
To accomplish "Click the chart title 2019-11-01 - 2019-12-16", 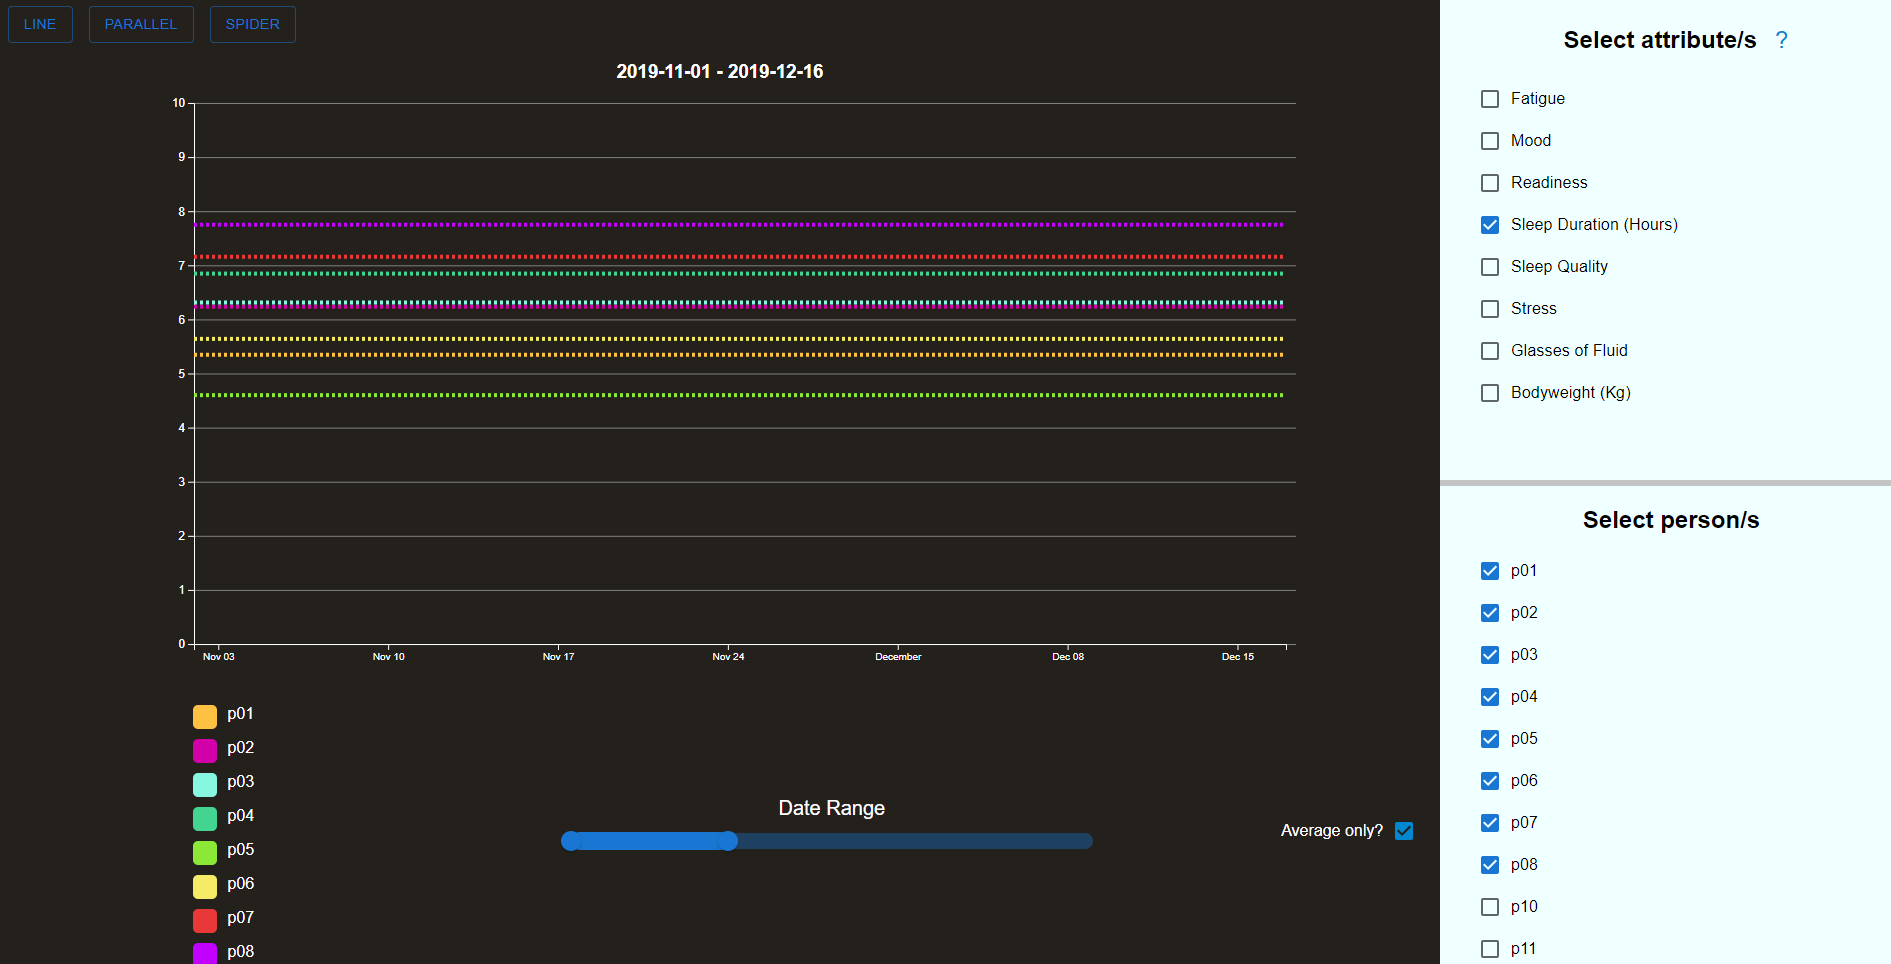I will pyautogui.click(x=719, y=71).
